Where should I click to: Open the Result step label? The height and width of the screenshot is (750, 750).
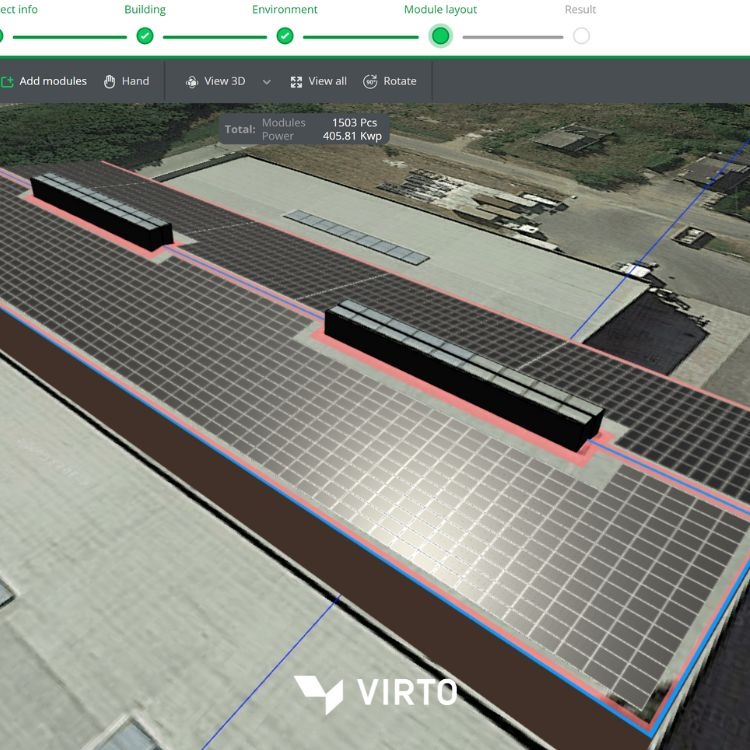point(580,10)
